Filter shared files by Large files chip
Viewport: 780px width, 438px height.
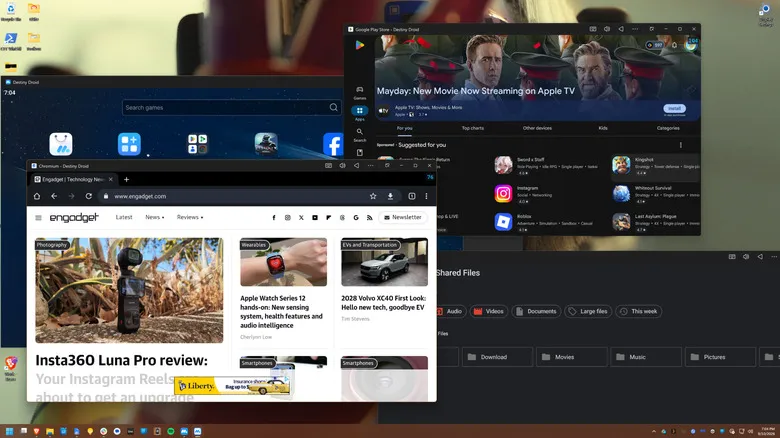(x=588, y=311)
